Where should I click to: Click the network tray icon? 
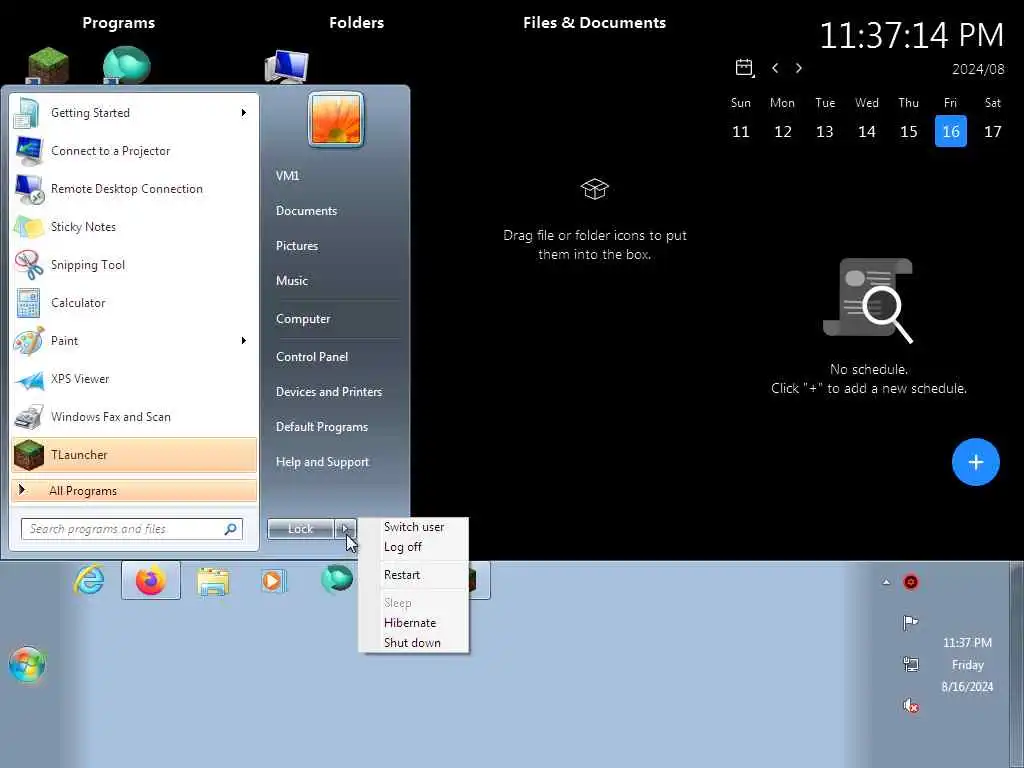[x=910, y=664]
